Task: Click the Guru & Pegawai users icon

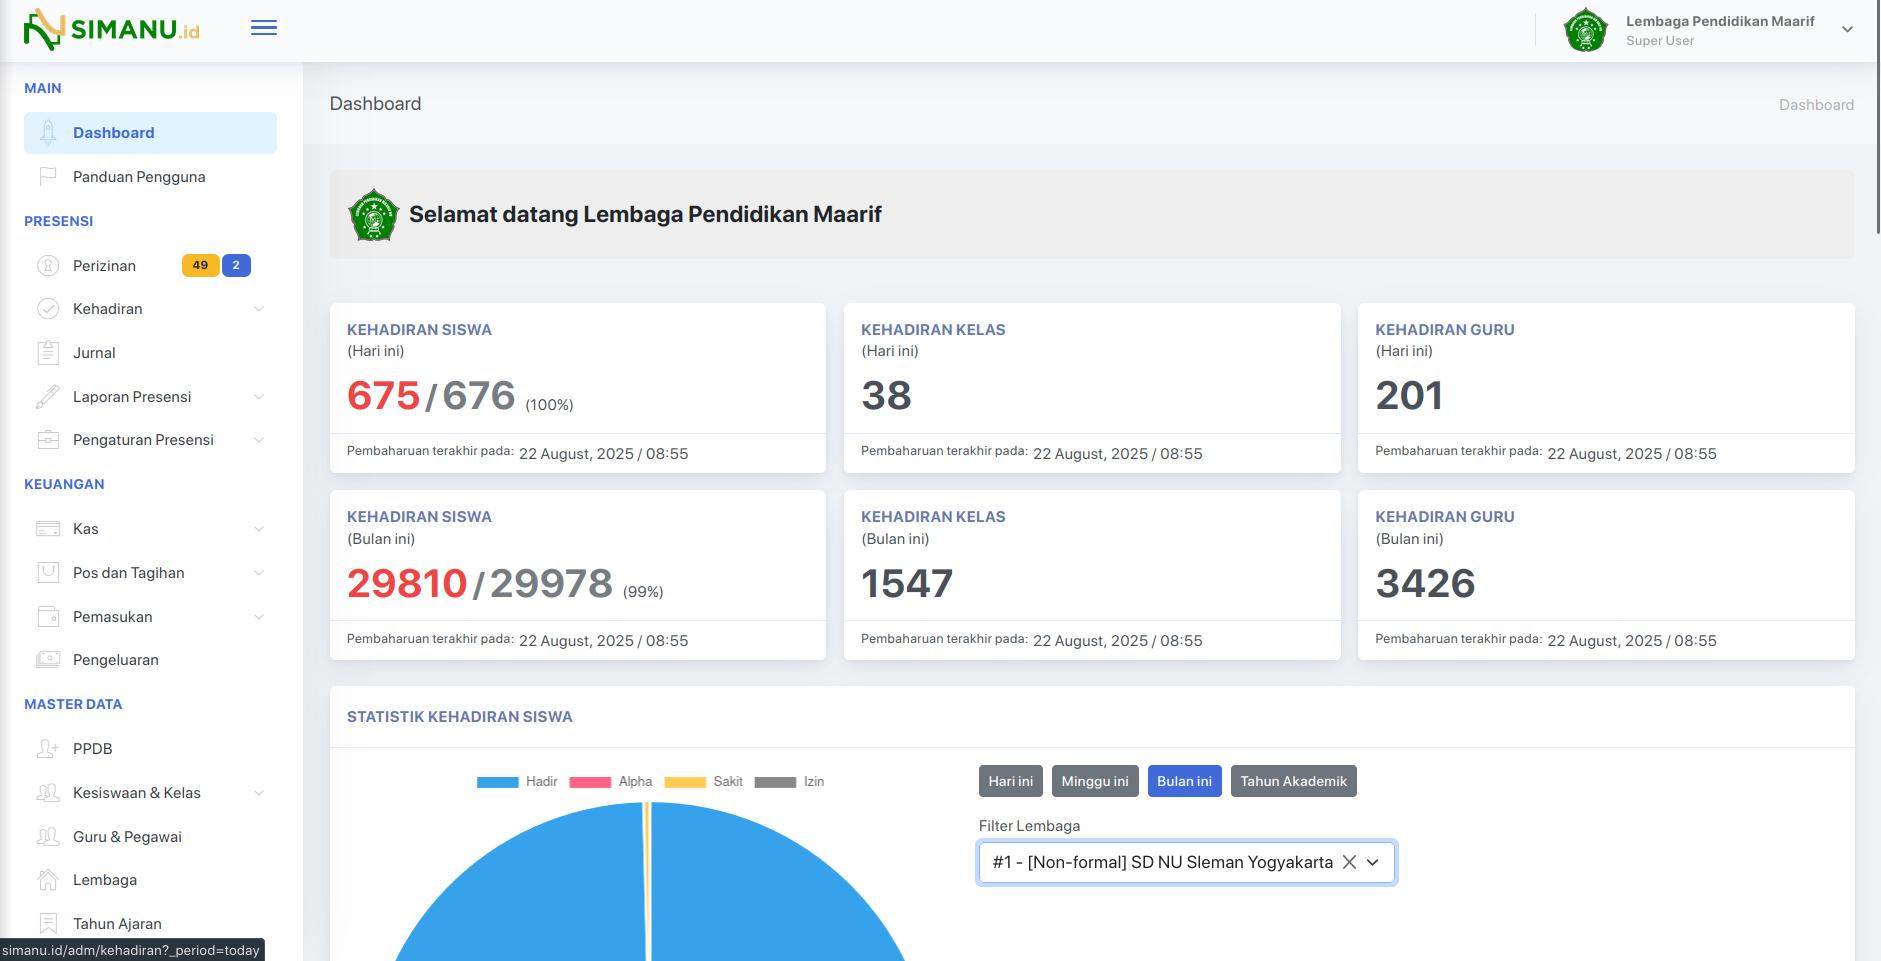Action: [x=48, y=836]
